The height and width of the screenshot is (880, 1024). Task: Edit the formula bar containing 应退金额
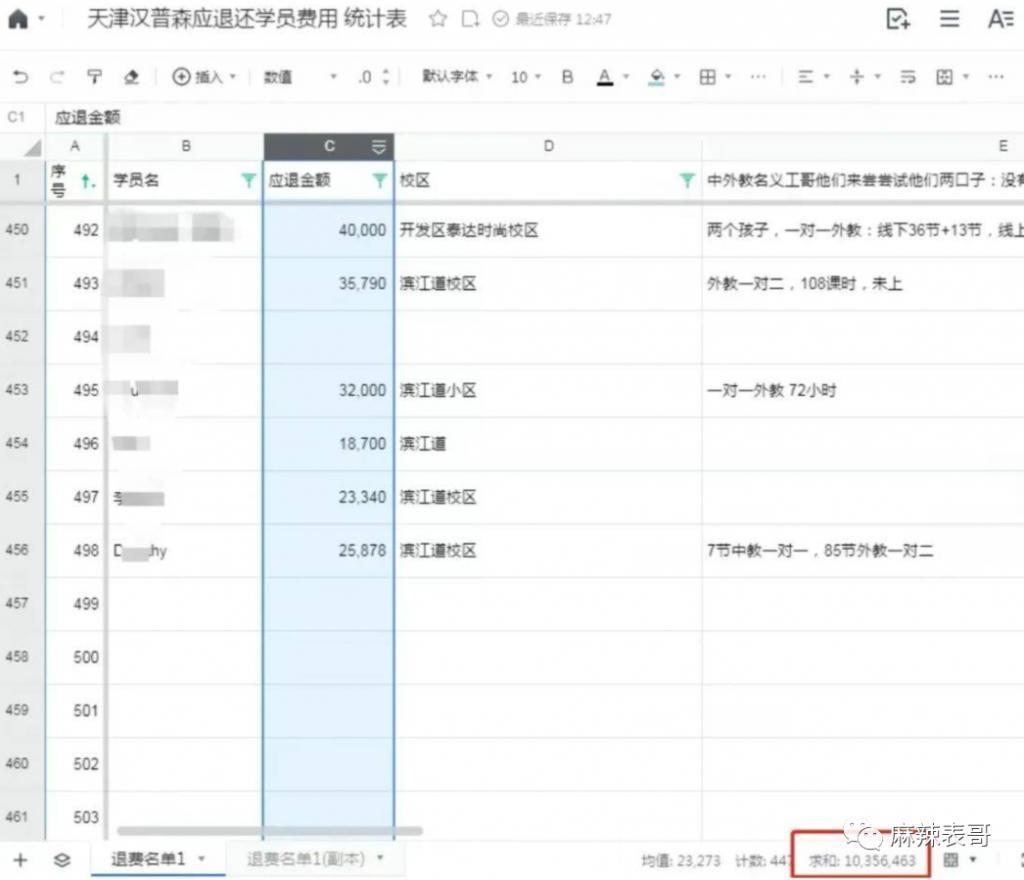536,118
